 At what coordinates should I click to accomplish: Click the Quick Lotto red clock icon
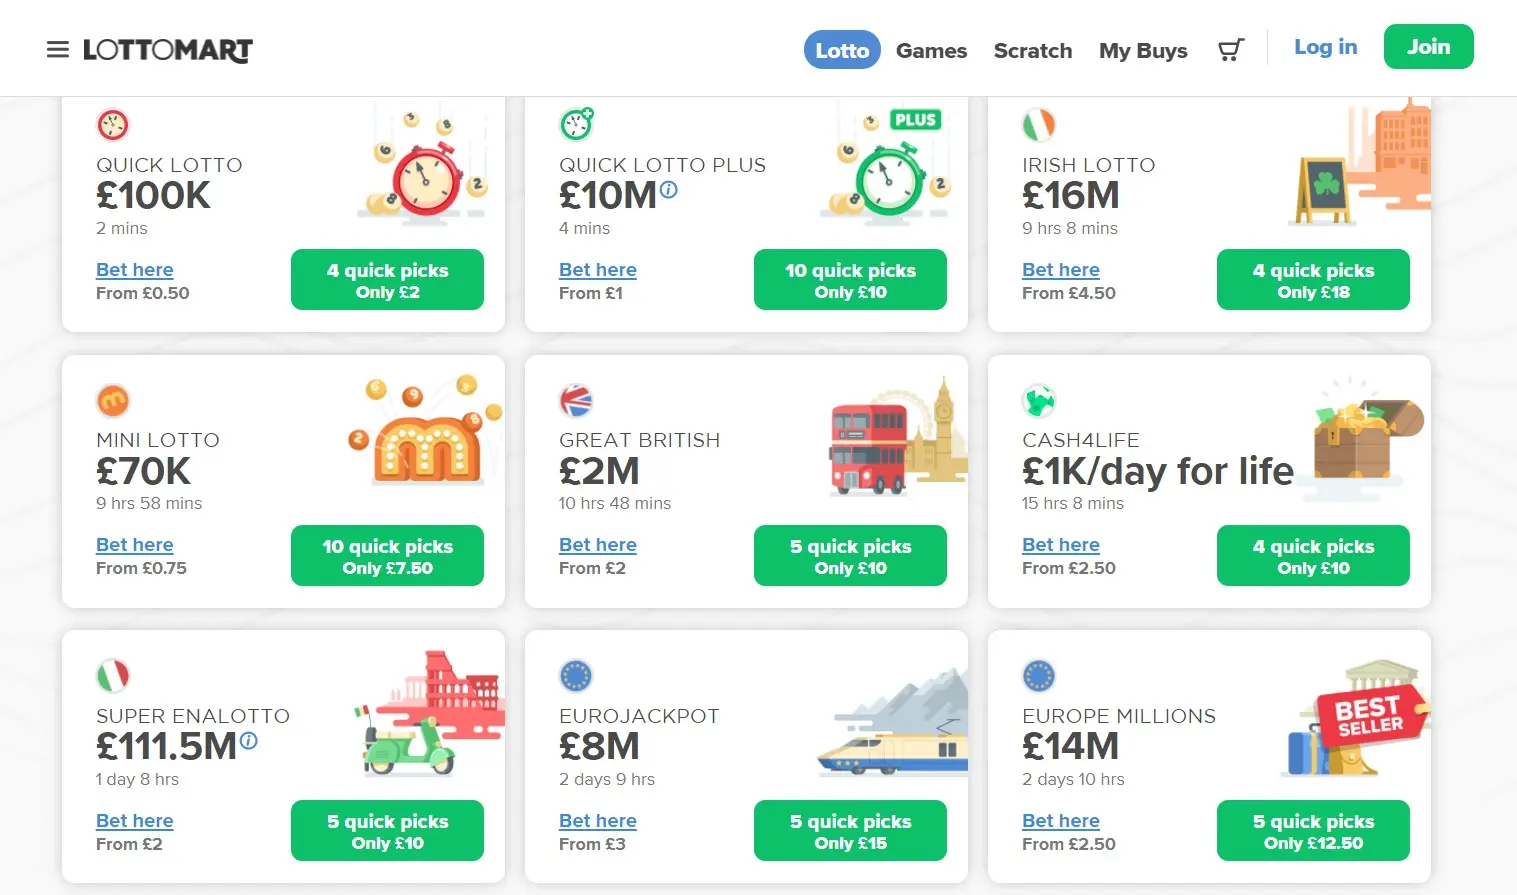(113, 125)
